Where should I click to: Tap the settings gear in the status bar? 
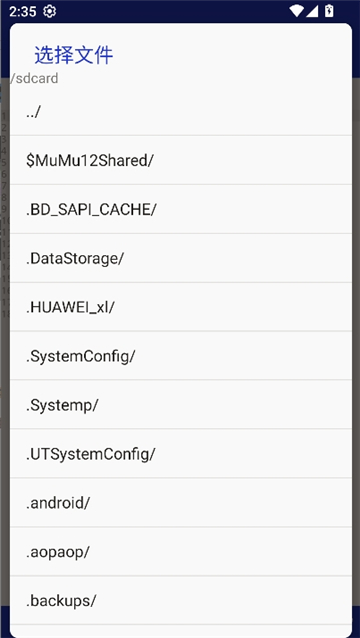point(50,11)
